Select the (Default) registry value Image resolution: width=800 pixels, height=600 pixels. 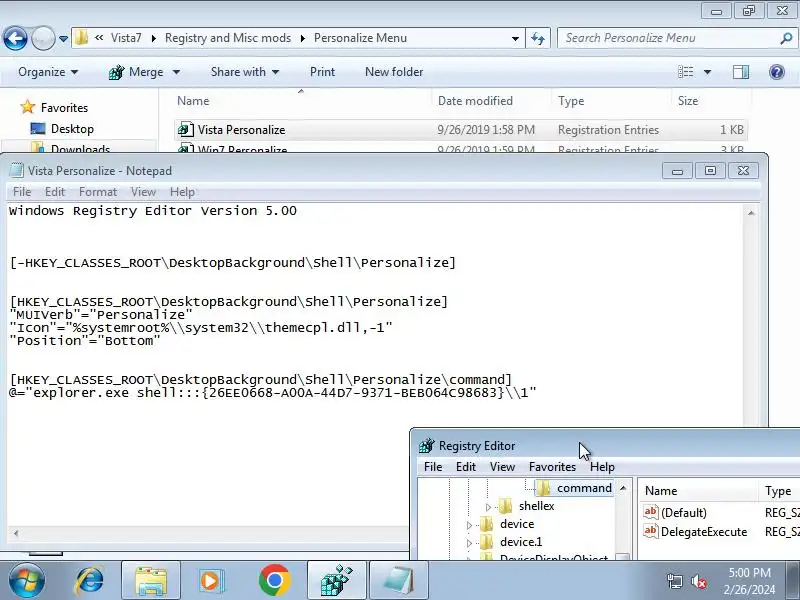pyautogui.click(x=684, y=513)
